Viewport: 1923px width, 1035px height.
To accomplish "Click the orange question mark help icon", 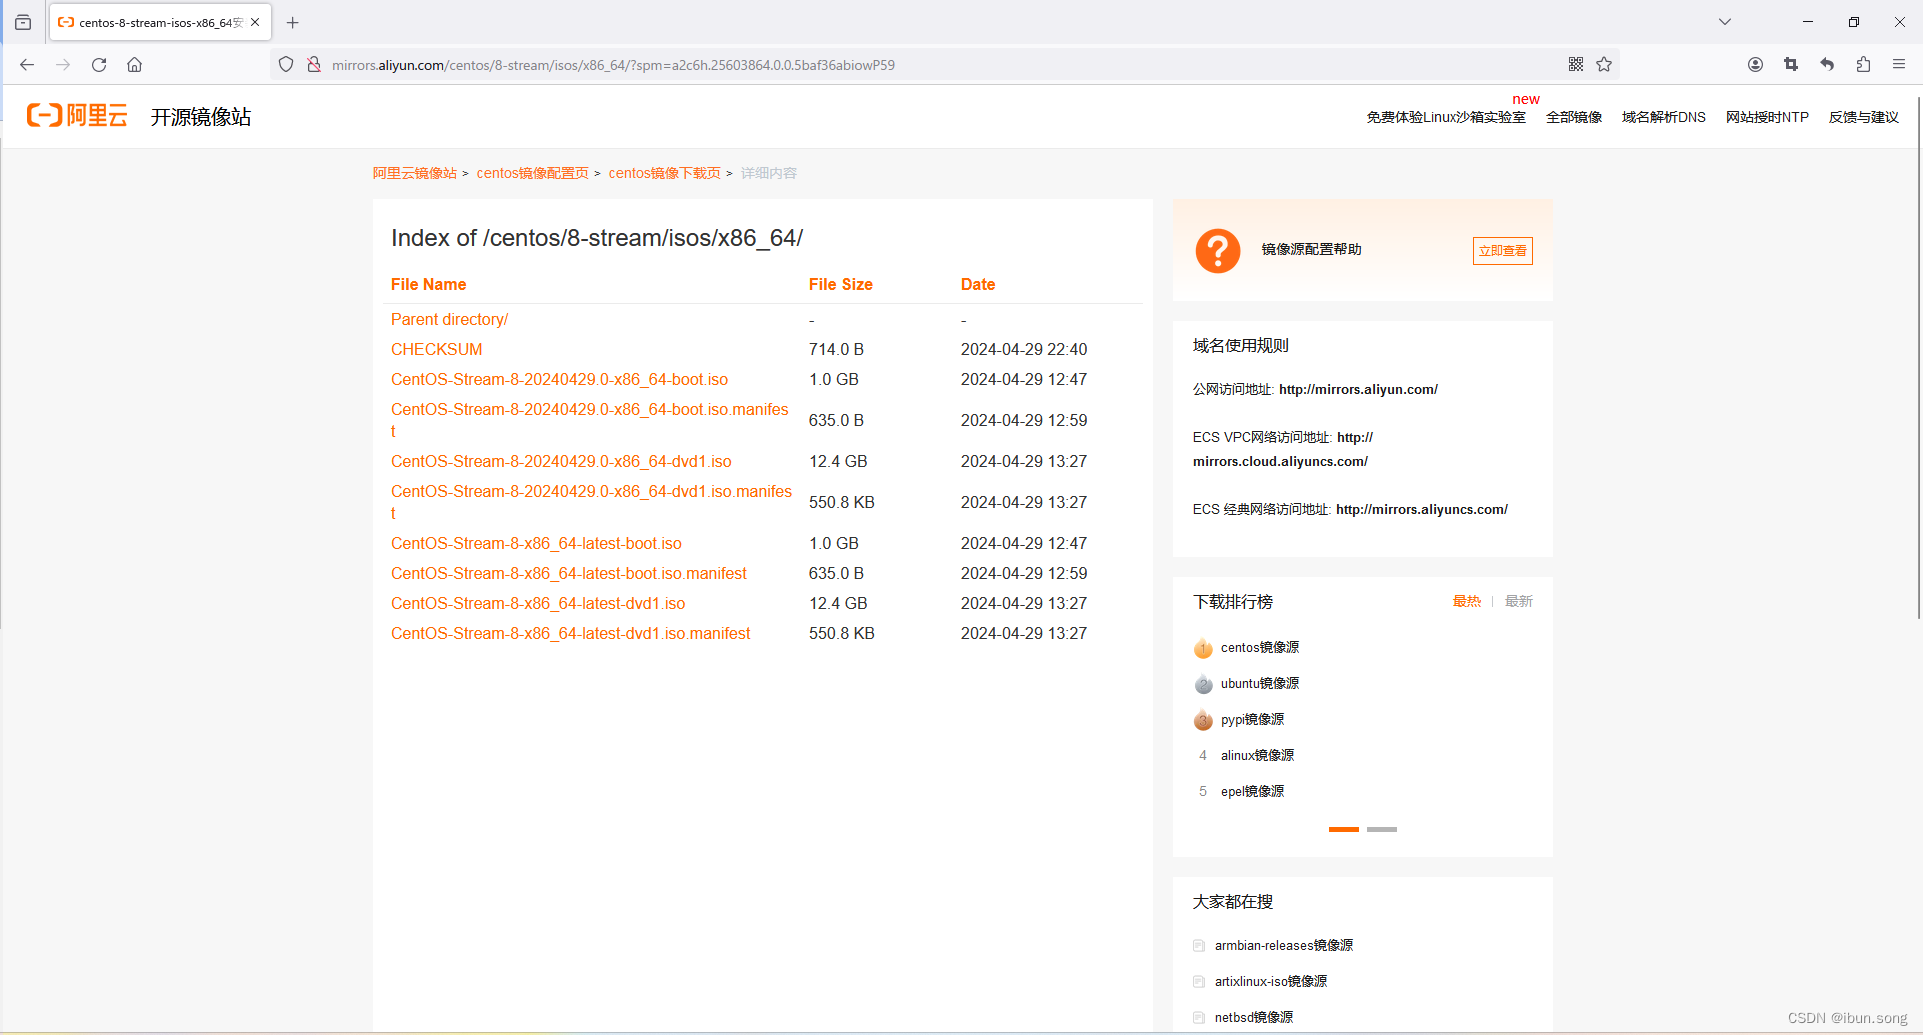I will [1218, 251].
